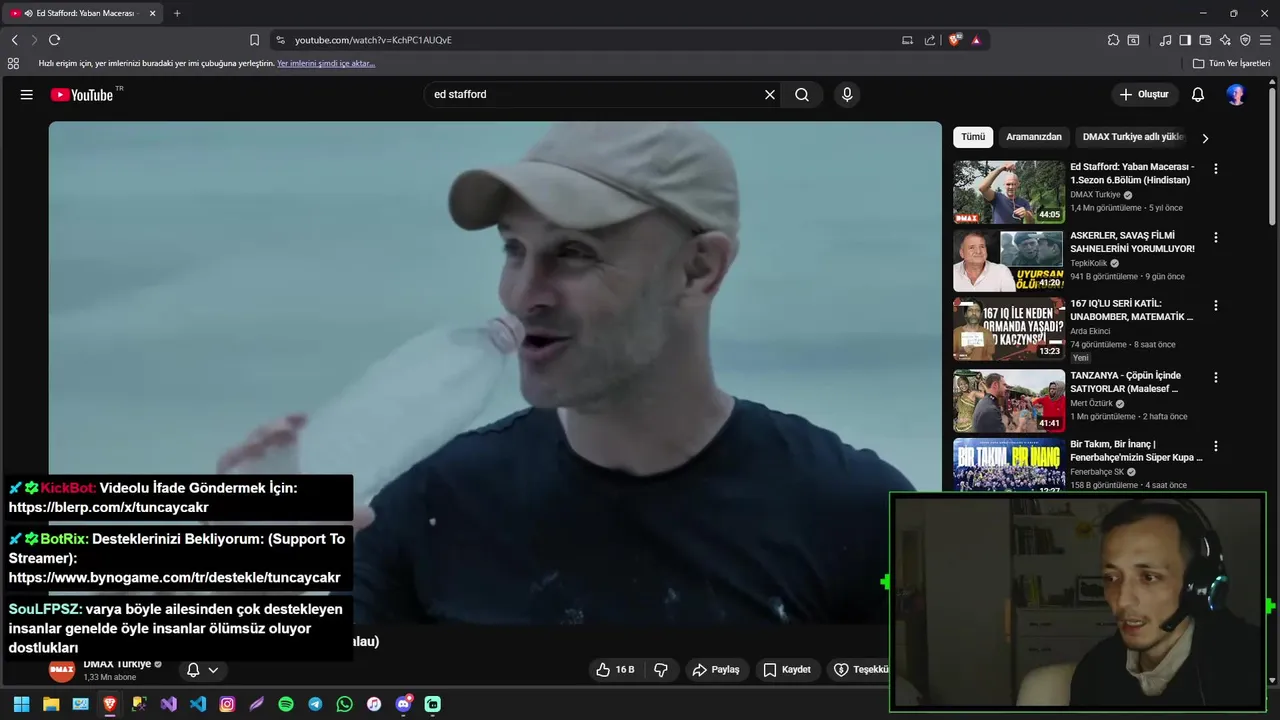Open options for the Tanzanya video
The height and width of the screenshot is (720, 1280).
click(x=1216, y=378)
